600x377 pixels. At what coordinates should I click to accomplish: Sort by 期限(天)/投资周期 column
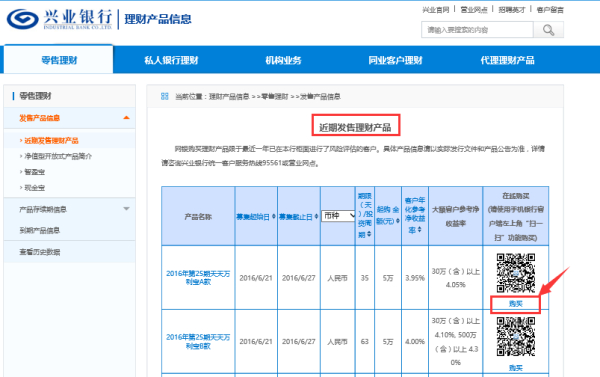click(x=364, y=215)
